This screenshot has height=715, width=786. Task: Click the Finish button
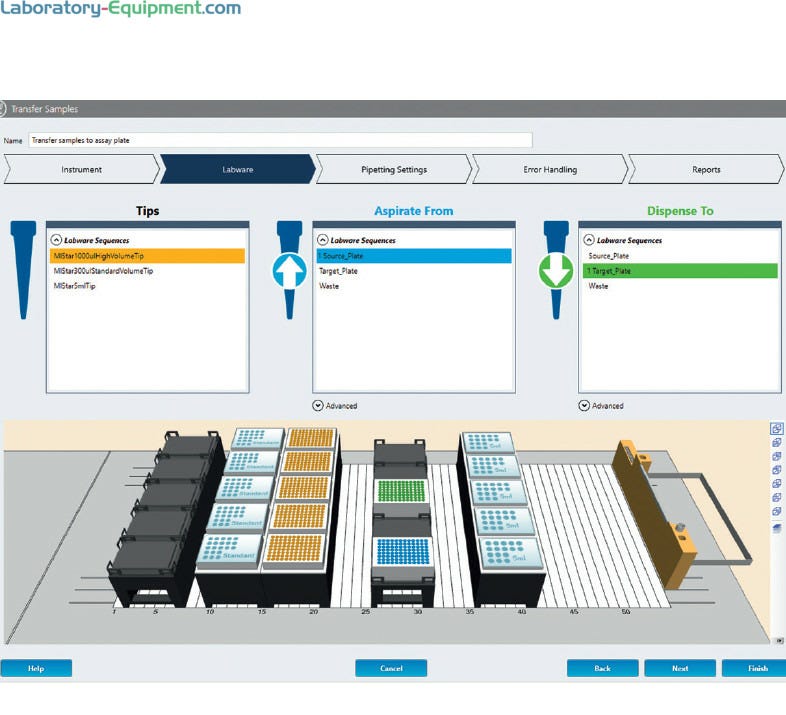757,668
